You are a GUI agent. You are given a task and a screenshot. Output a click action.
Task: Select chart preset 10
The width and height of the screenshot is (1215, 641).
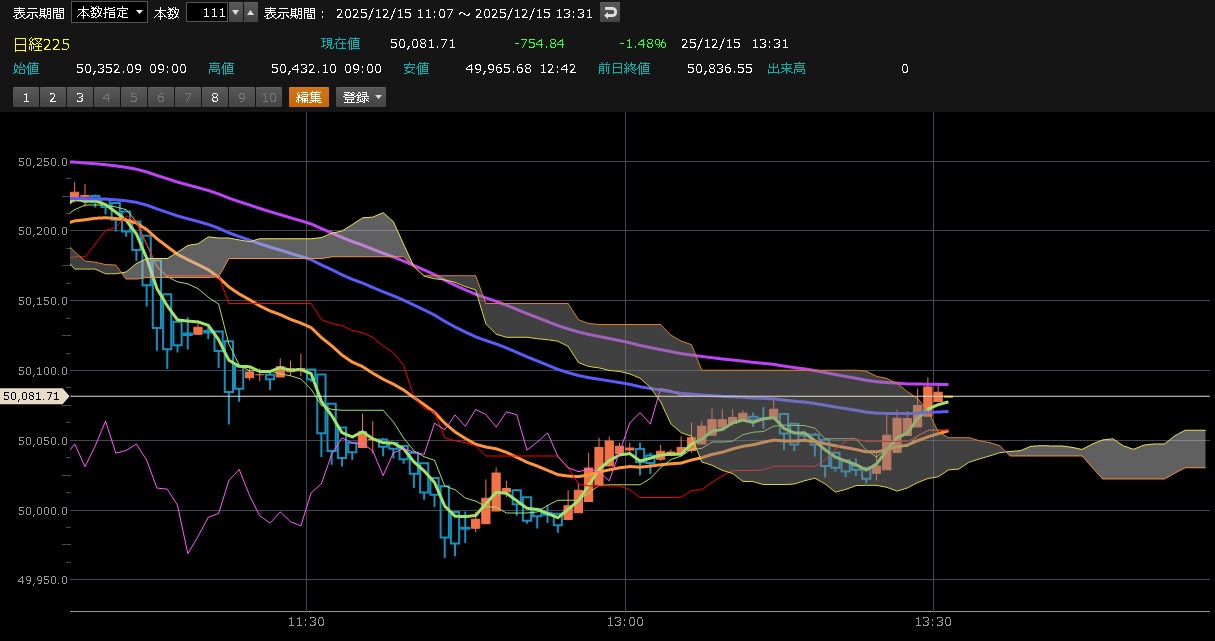click(x=268, y=97)
